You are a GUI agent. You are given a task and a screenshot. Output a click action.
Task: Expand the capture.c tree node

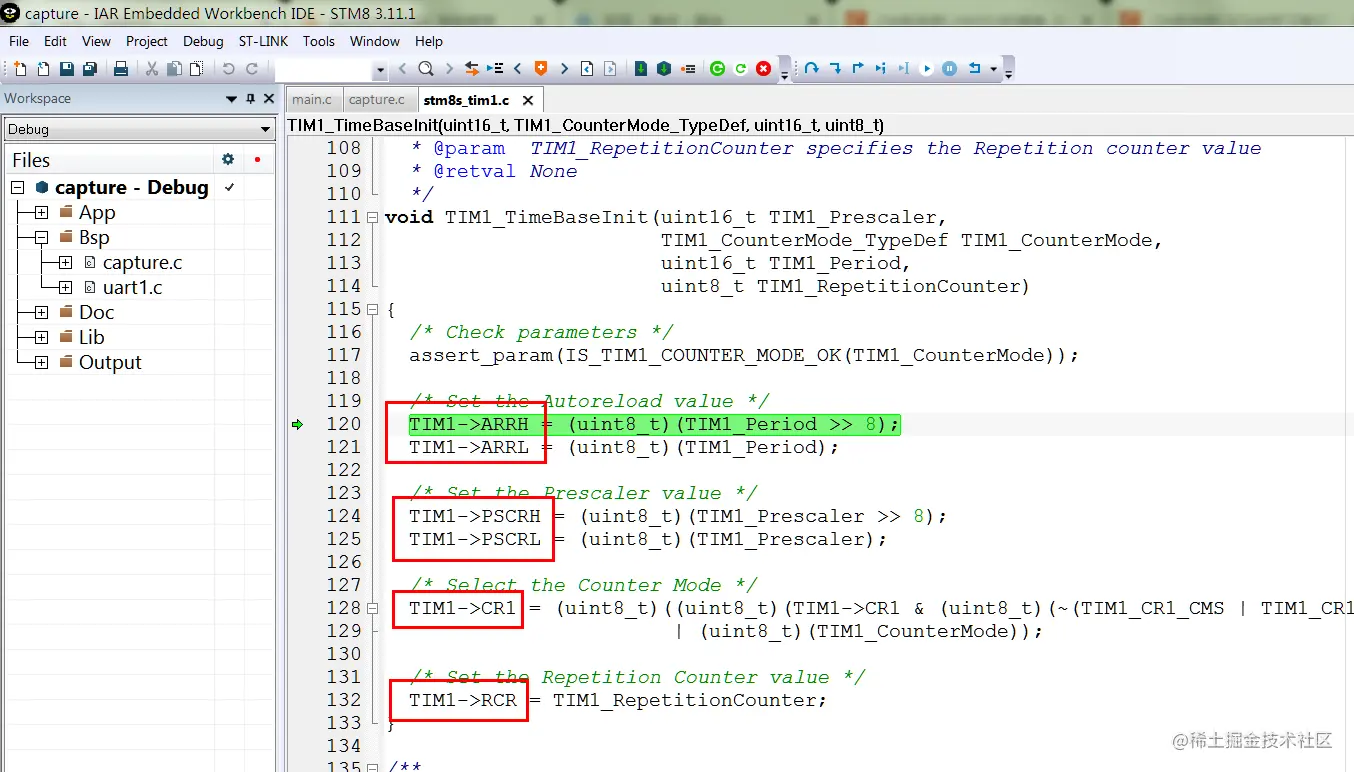point(65,262)
